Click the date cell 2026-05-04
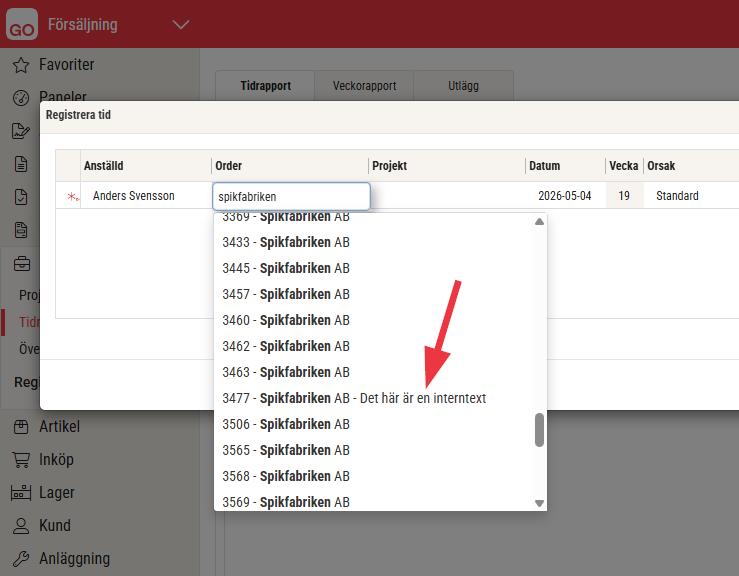The width and height of the screenshot is (739, 576). 565,196
